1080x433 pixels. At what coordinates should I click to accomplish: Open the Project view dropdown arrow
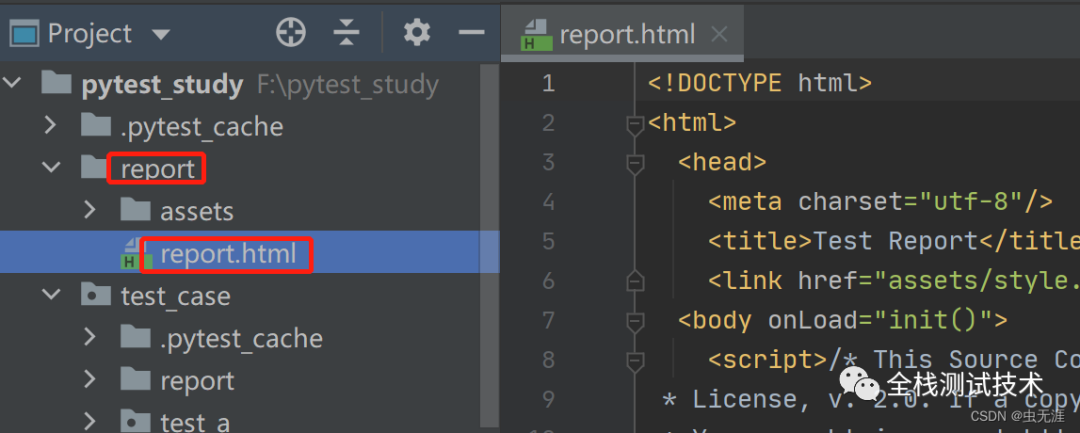160,34
